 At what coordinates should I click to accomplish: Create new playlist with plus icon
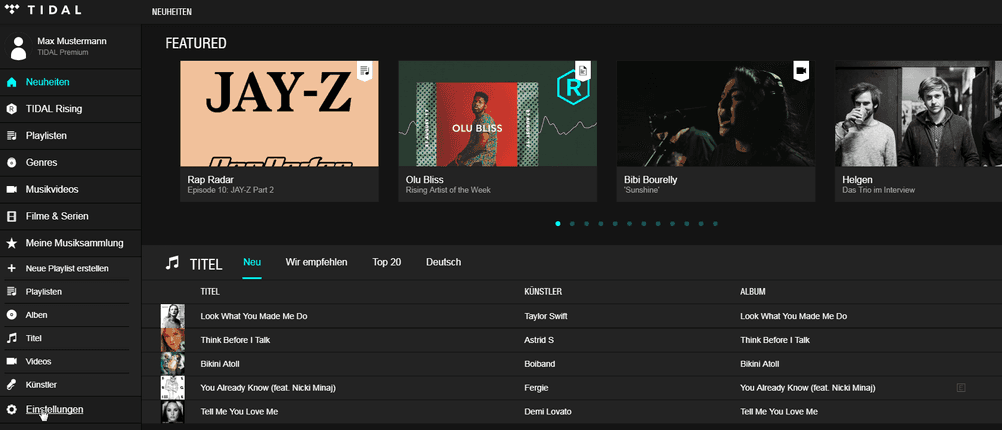(12, 268)
